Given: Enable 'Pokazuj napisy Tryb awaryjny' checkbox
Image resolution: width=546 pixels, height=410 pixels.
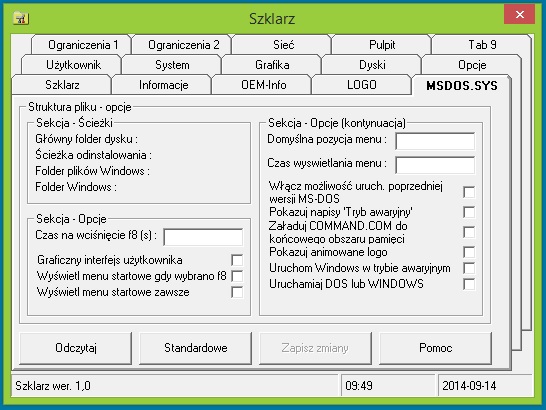Looking at the screenshot, I should point(469,212).
